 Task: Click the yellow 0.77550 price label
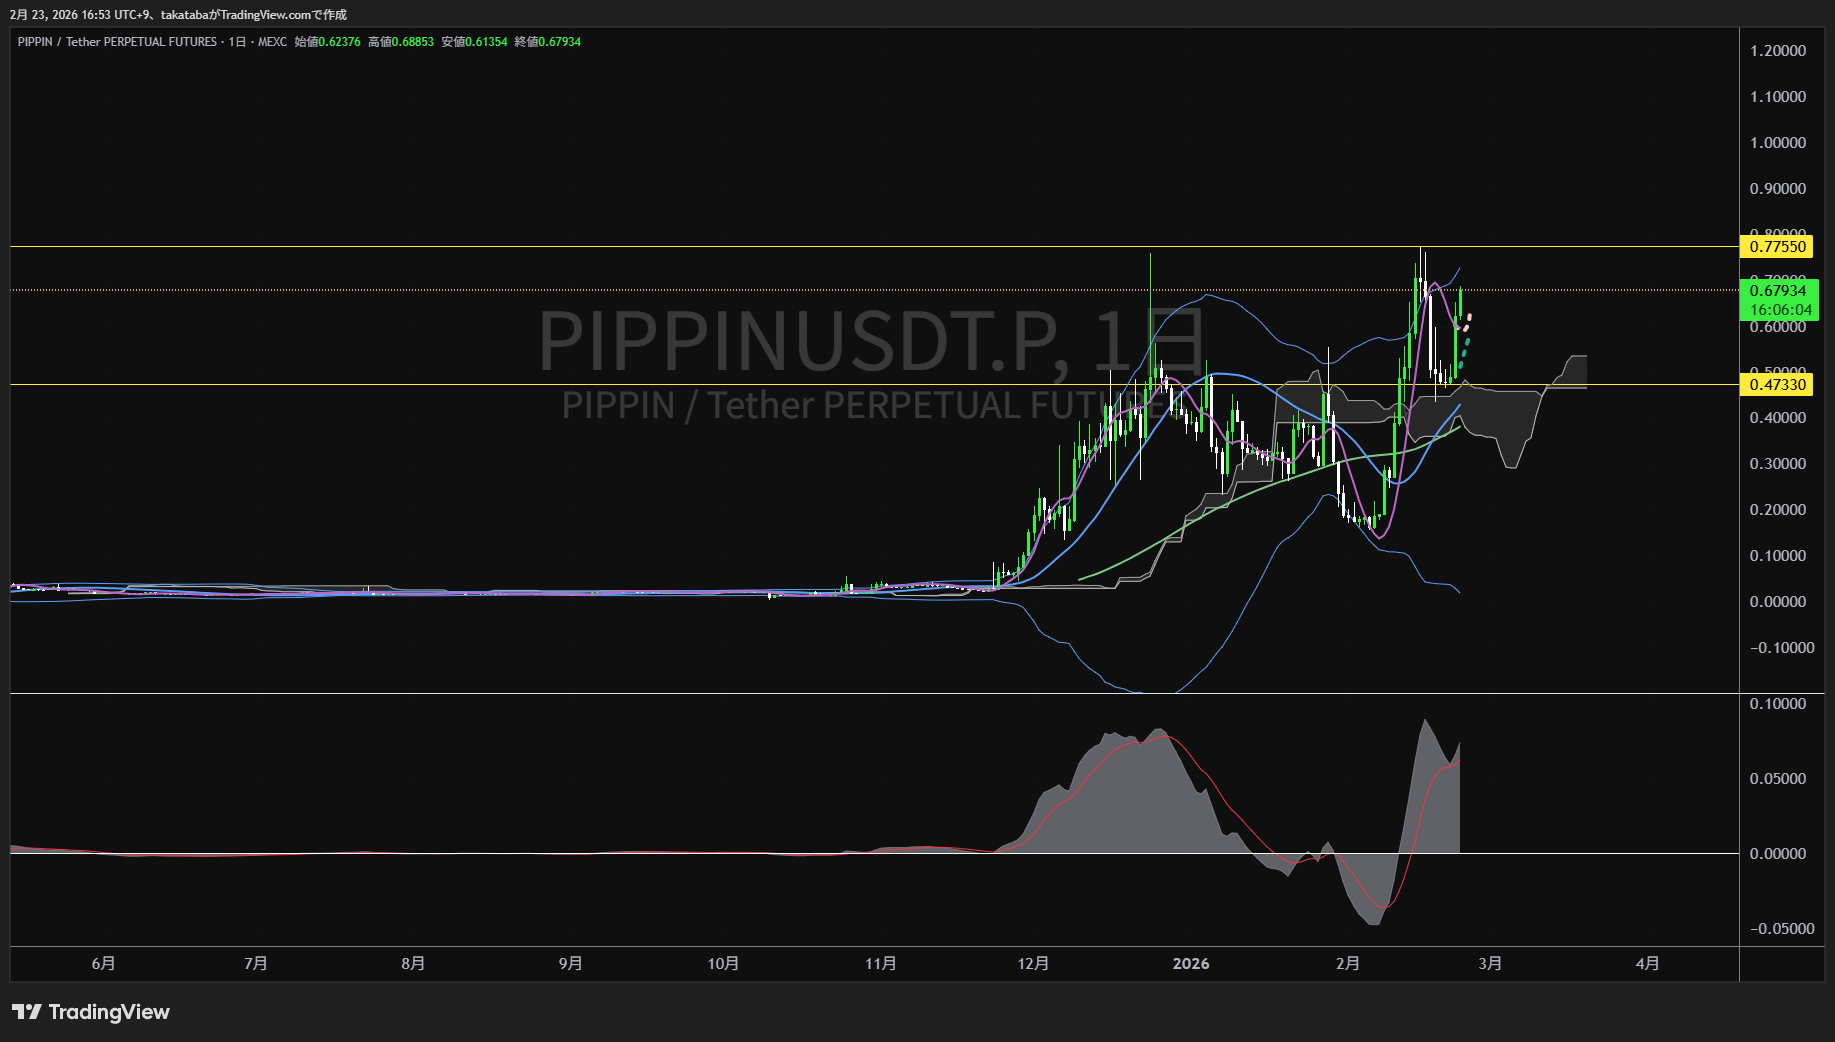(x=1777, y=247)
